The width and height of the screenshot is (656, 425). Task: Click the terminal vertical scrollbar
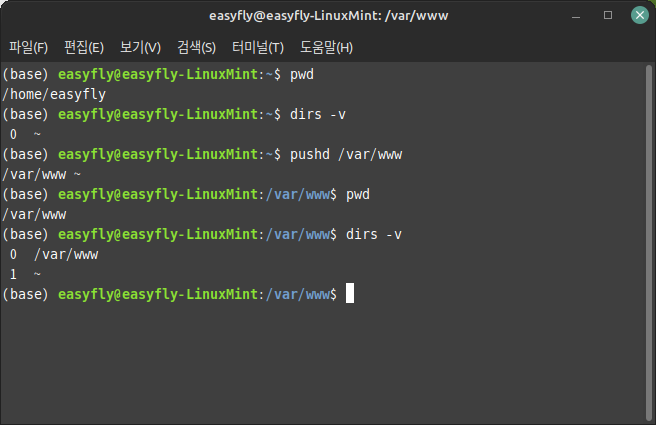[x=649, y=243]
